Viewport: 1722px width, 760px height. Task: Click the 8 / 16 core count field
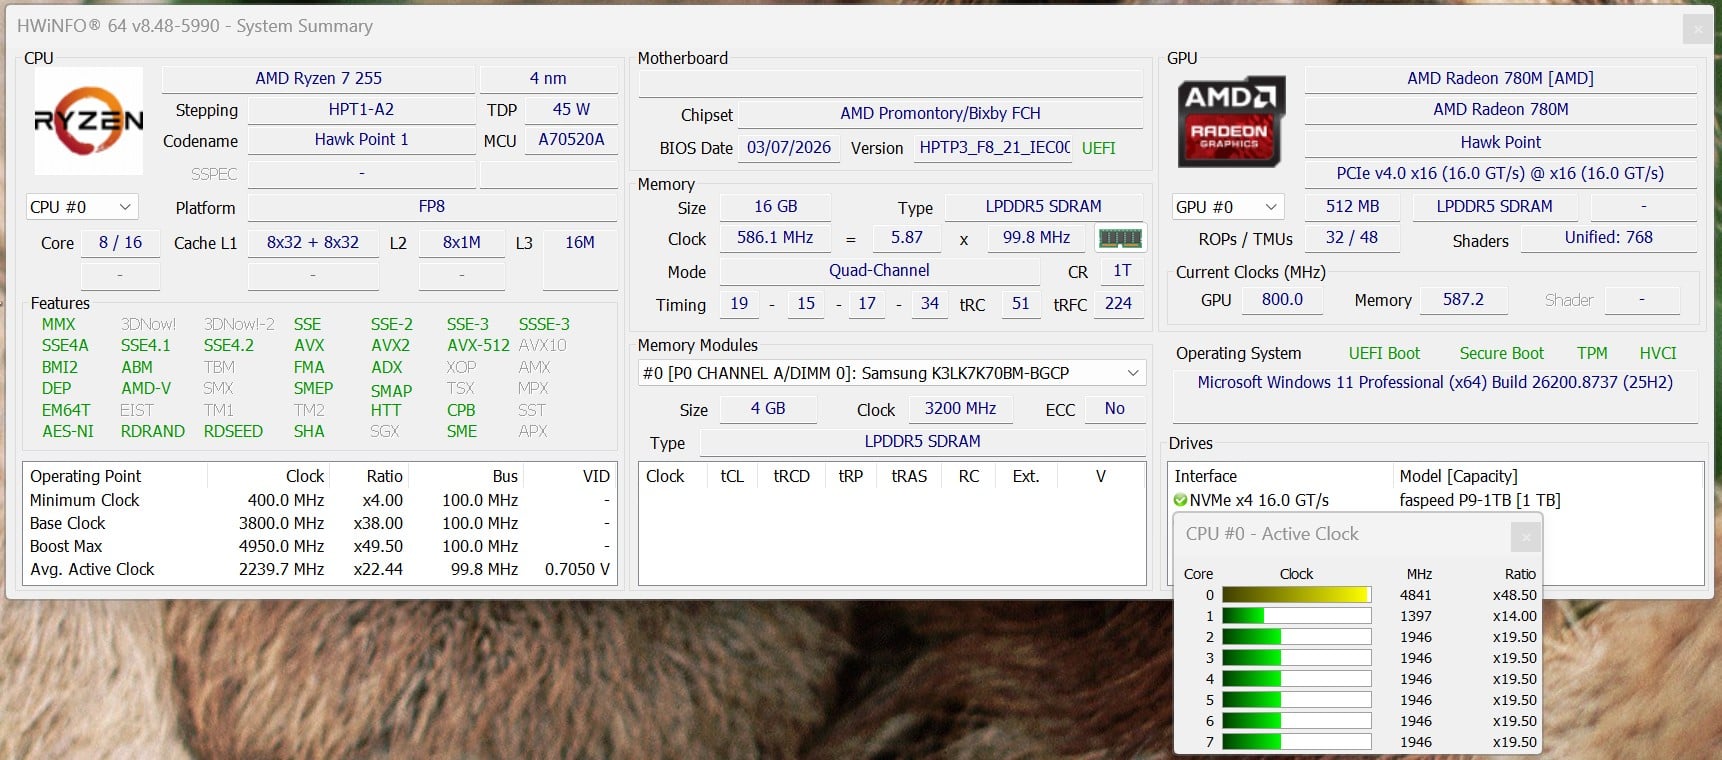tap(120, 242)
